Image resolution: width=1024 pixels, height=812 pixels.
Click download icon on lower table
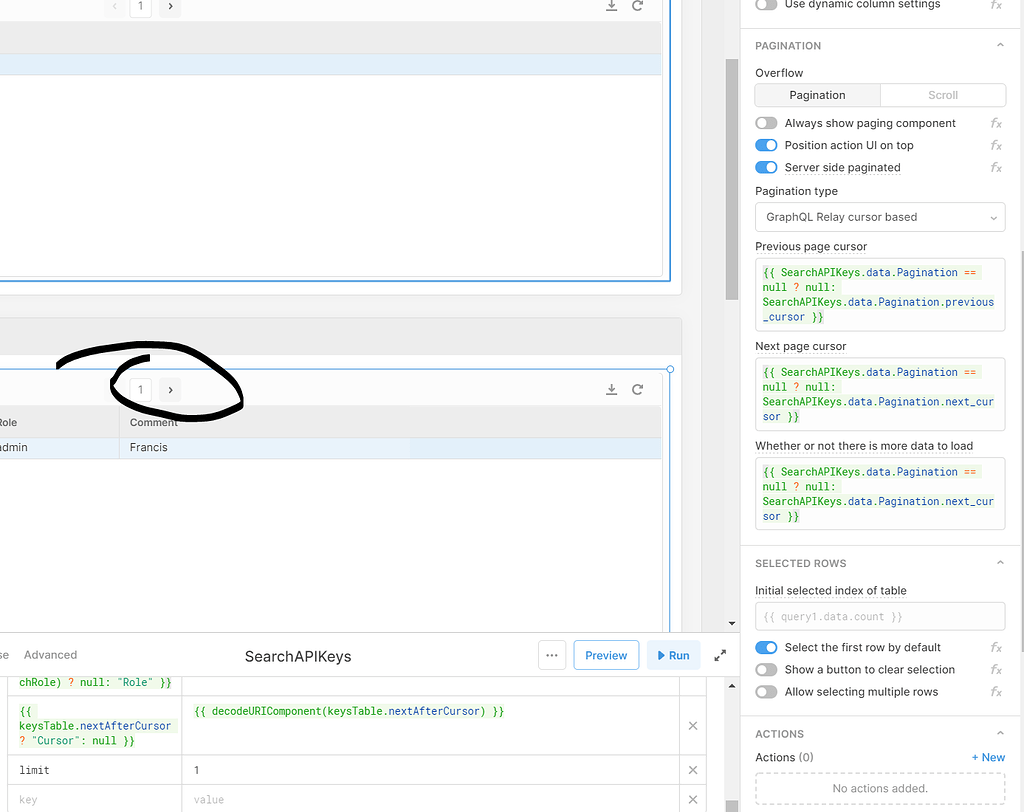(611, 389)
